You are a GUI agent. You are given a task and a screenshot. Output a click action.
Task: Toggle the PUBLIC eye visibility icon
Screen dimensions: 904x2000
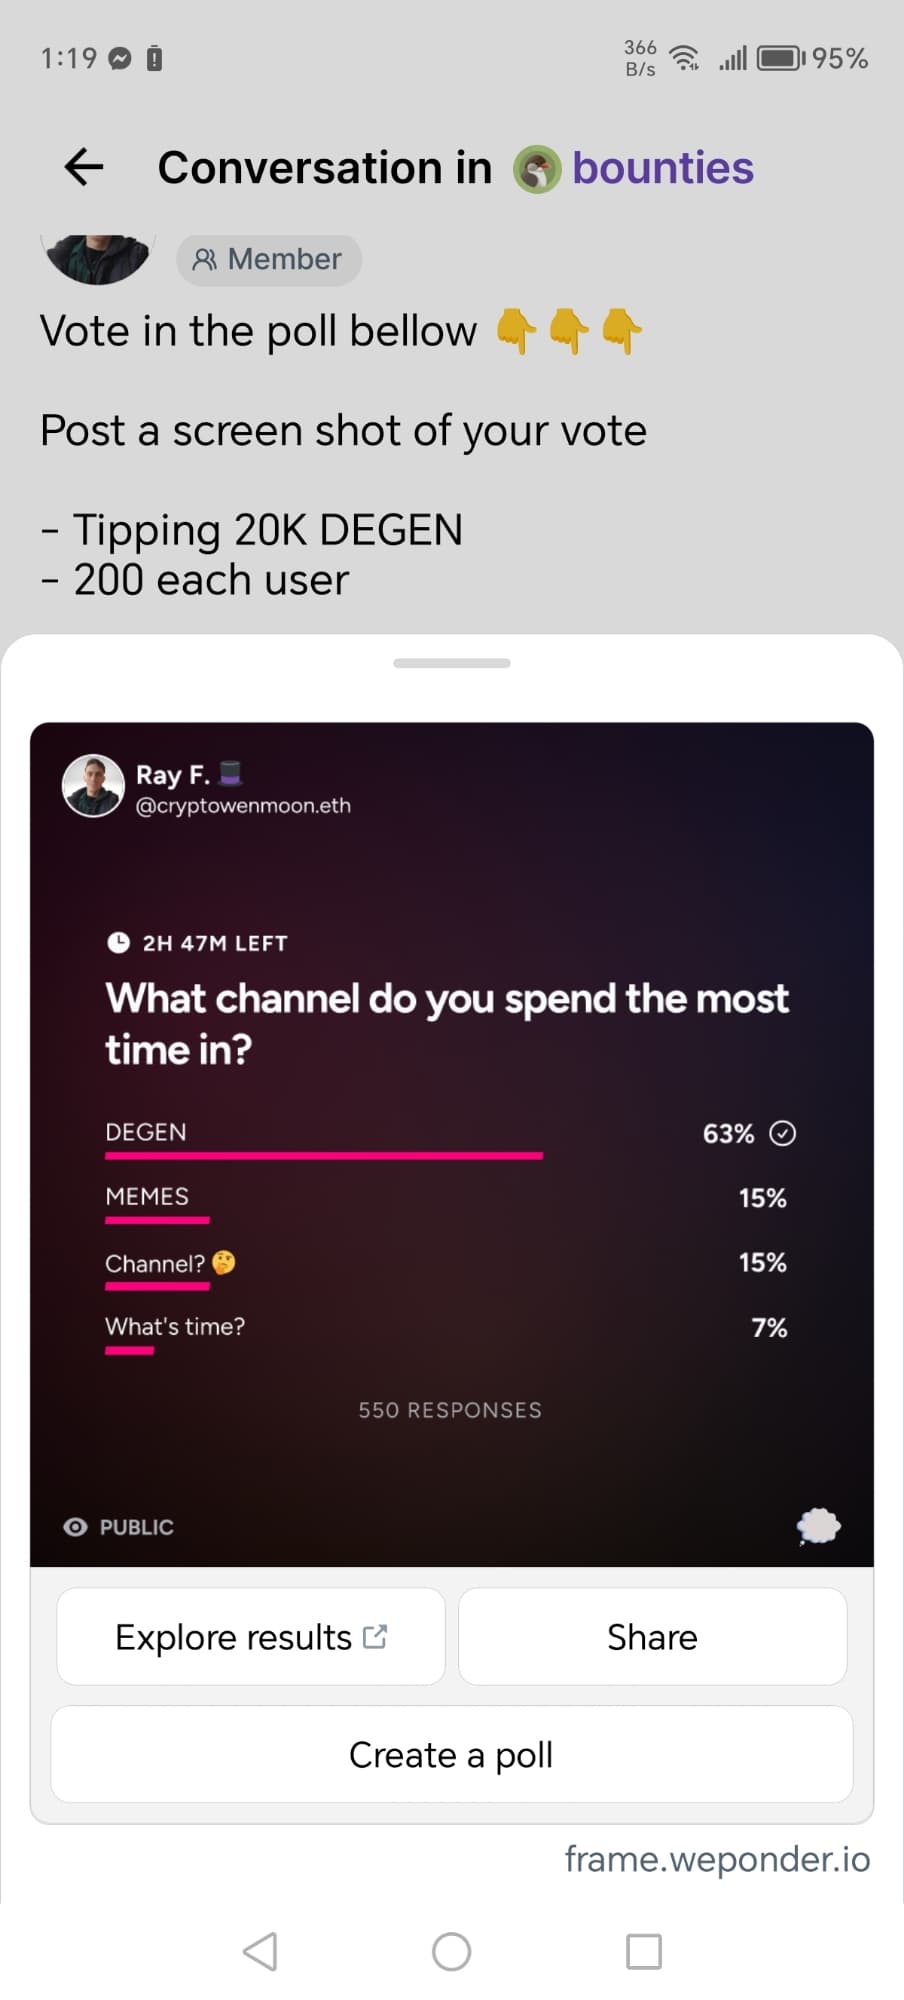pos(75,1527)
